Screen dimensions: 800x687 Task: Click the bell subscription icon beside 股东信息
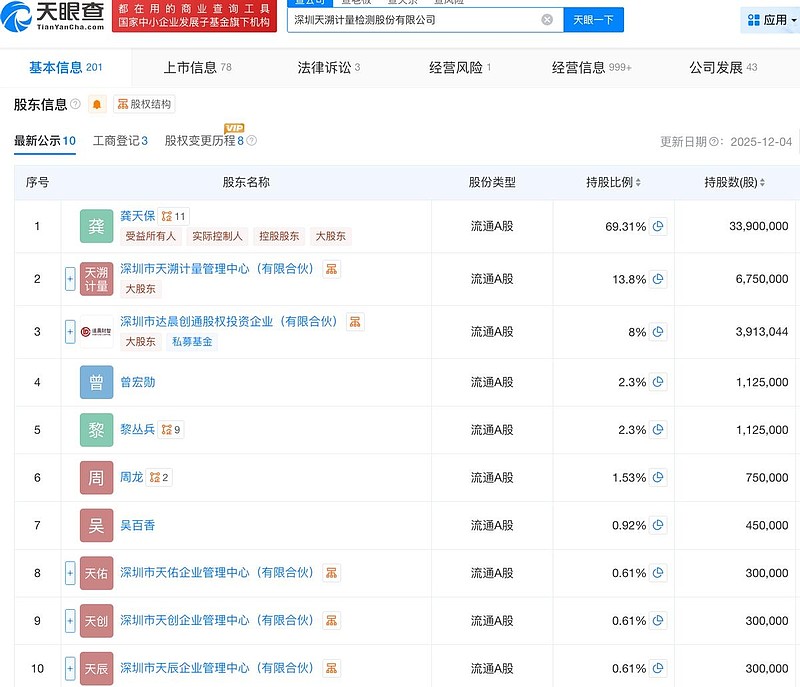(97, 103)
